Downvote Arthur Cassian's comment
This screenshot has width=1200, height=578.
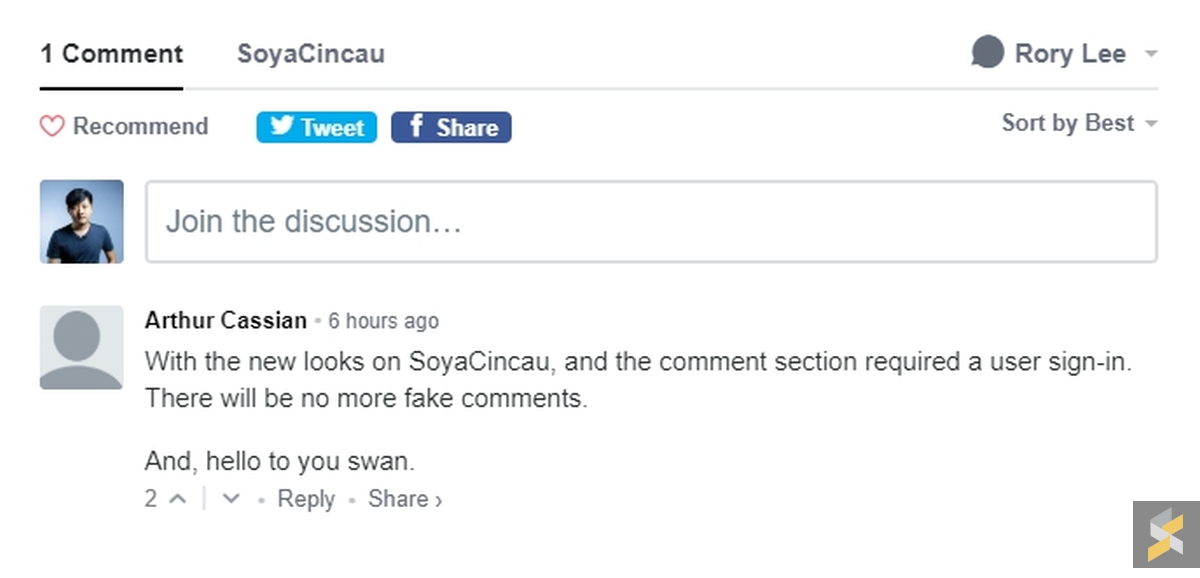coord(231,498)
